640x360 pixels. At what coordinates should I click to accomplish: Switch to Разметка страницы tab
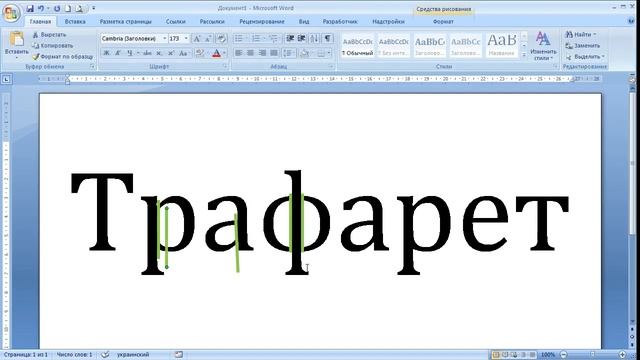tap(126, 22)
